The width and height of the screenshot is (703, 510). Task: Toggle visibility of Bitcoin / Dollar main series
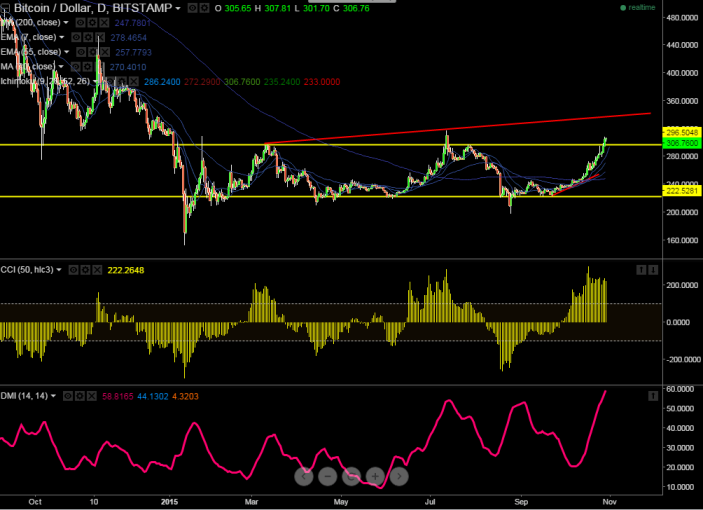(x=192, y=8)
